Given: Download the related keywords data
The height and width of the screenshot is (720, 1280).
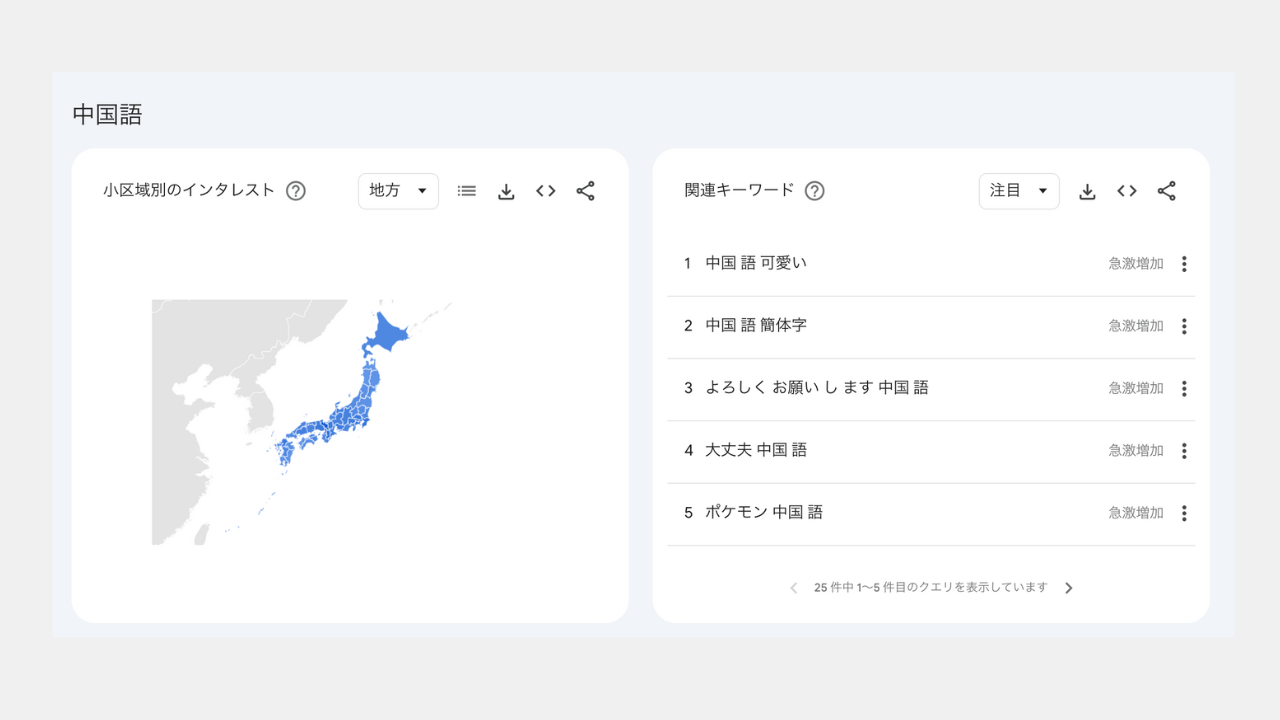Looking at the screenshot, I should (1087, 191).
